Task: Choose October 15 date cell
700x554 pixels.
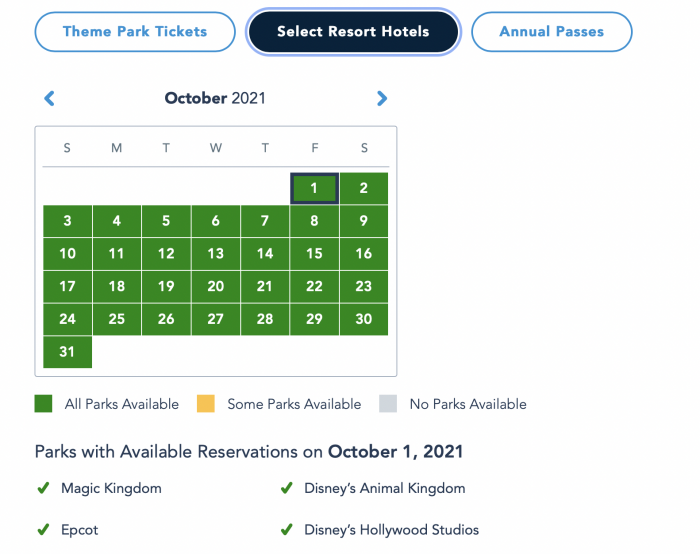Action: [314, 254]
